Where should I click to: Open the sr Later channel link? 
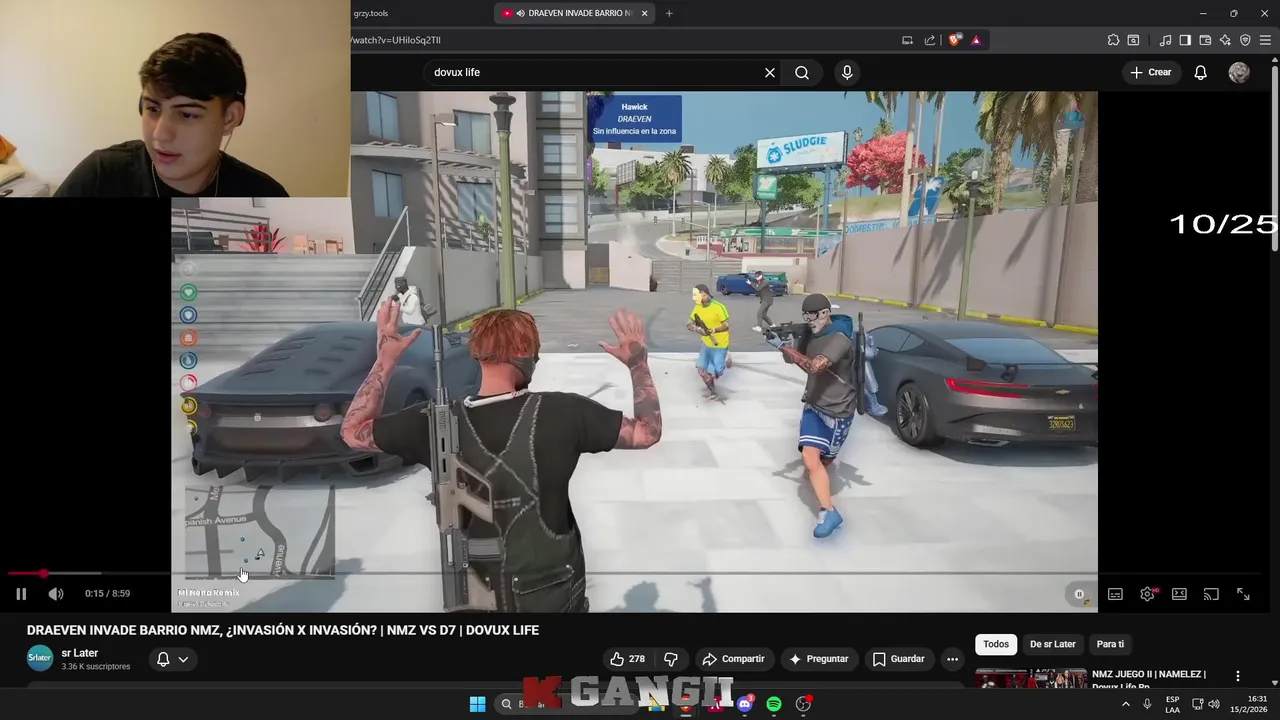click(x=80, y=653)
